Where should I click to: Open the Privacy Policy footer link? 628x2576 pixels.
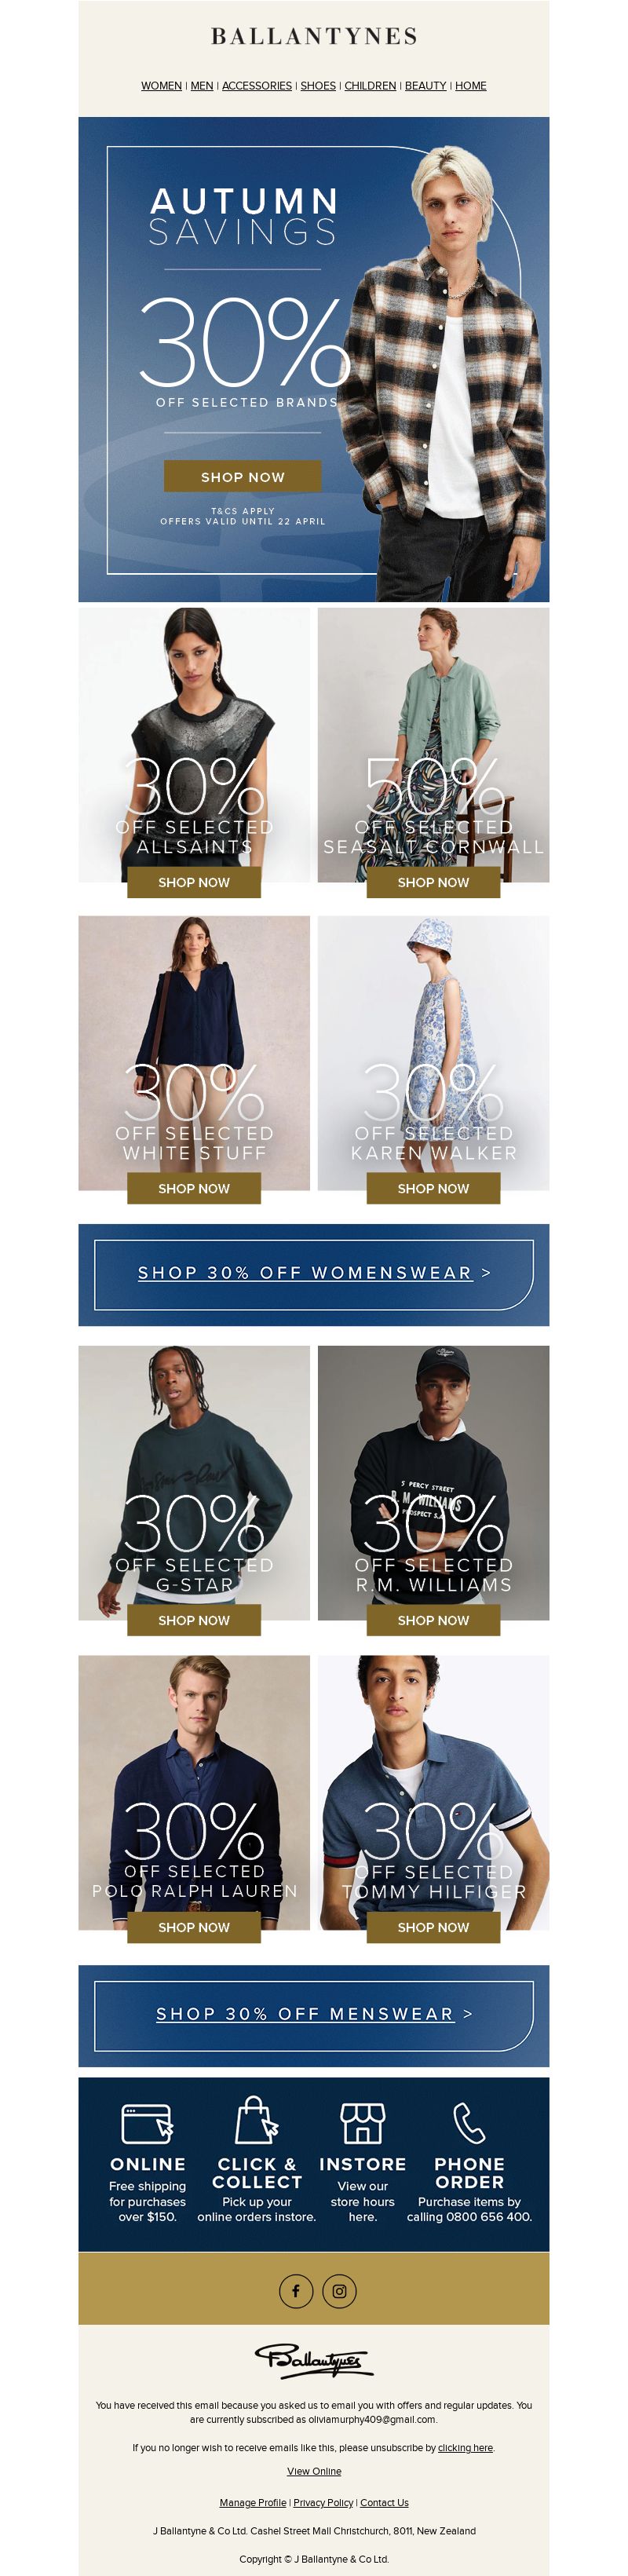(323, 2503)
